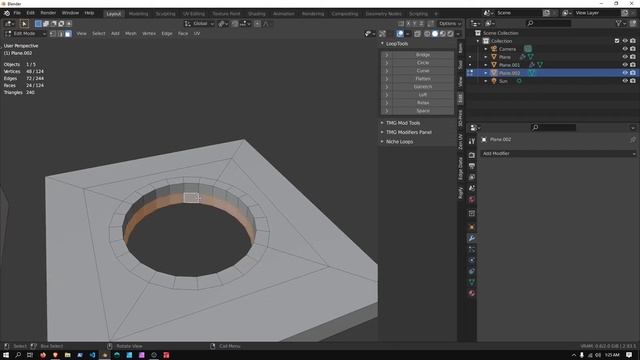Open the Object Data mesh properties tab

click(472, 282)
